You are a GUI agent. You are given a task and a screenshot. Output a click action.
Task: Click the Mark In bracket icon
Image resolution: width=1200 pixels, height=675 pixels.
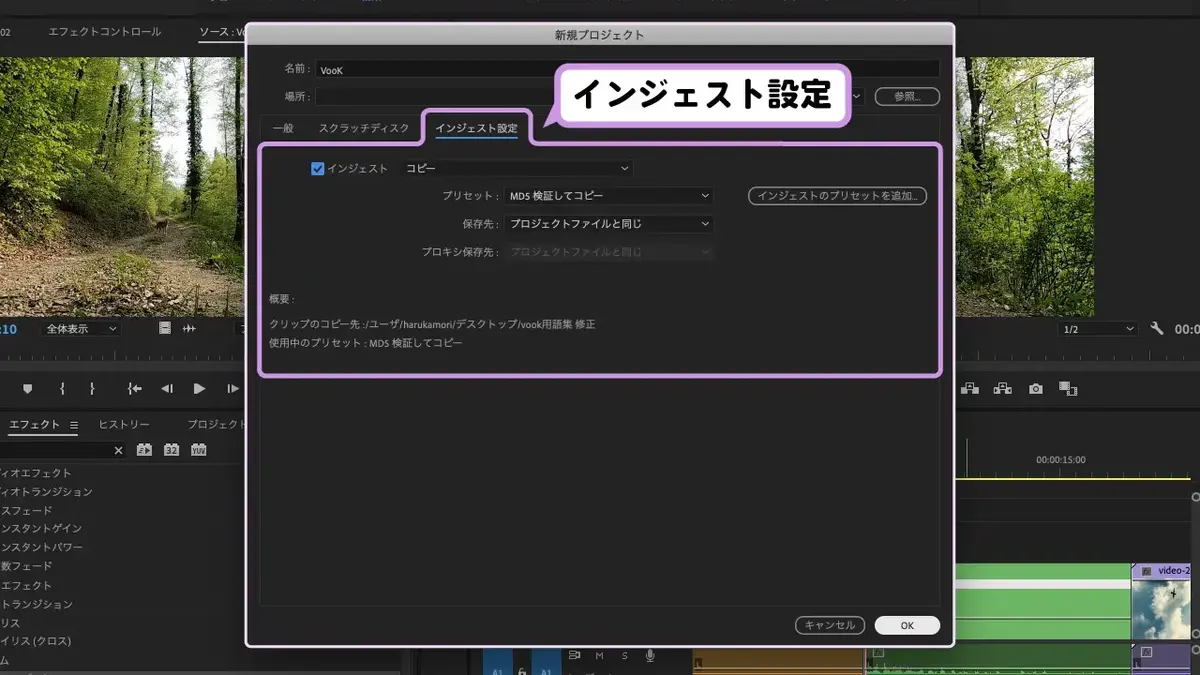62,388
